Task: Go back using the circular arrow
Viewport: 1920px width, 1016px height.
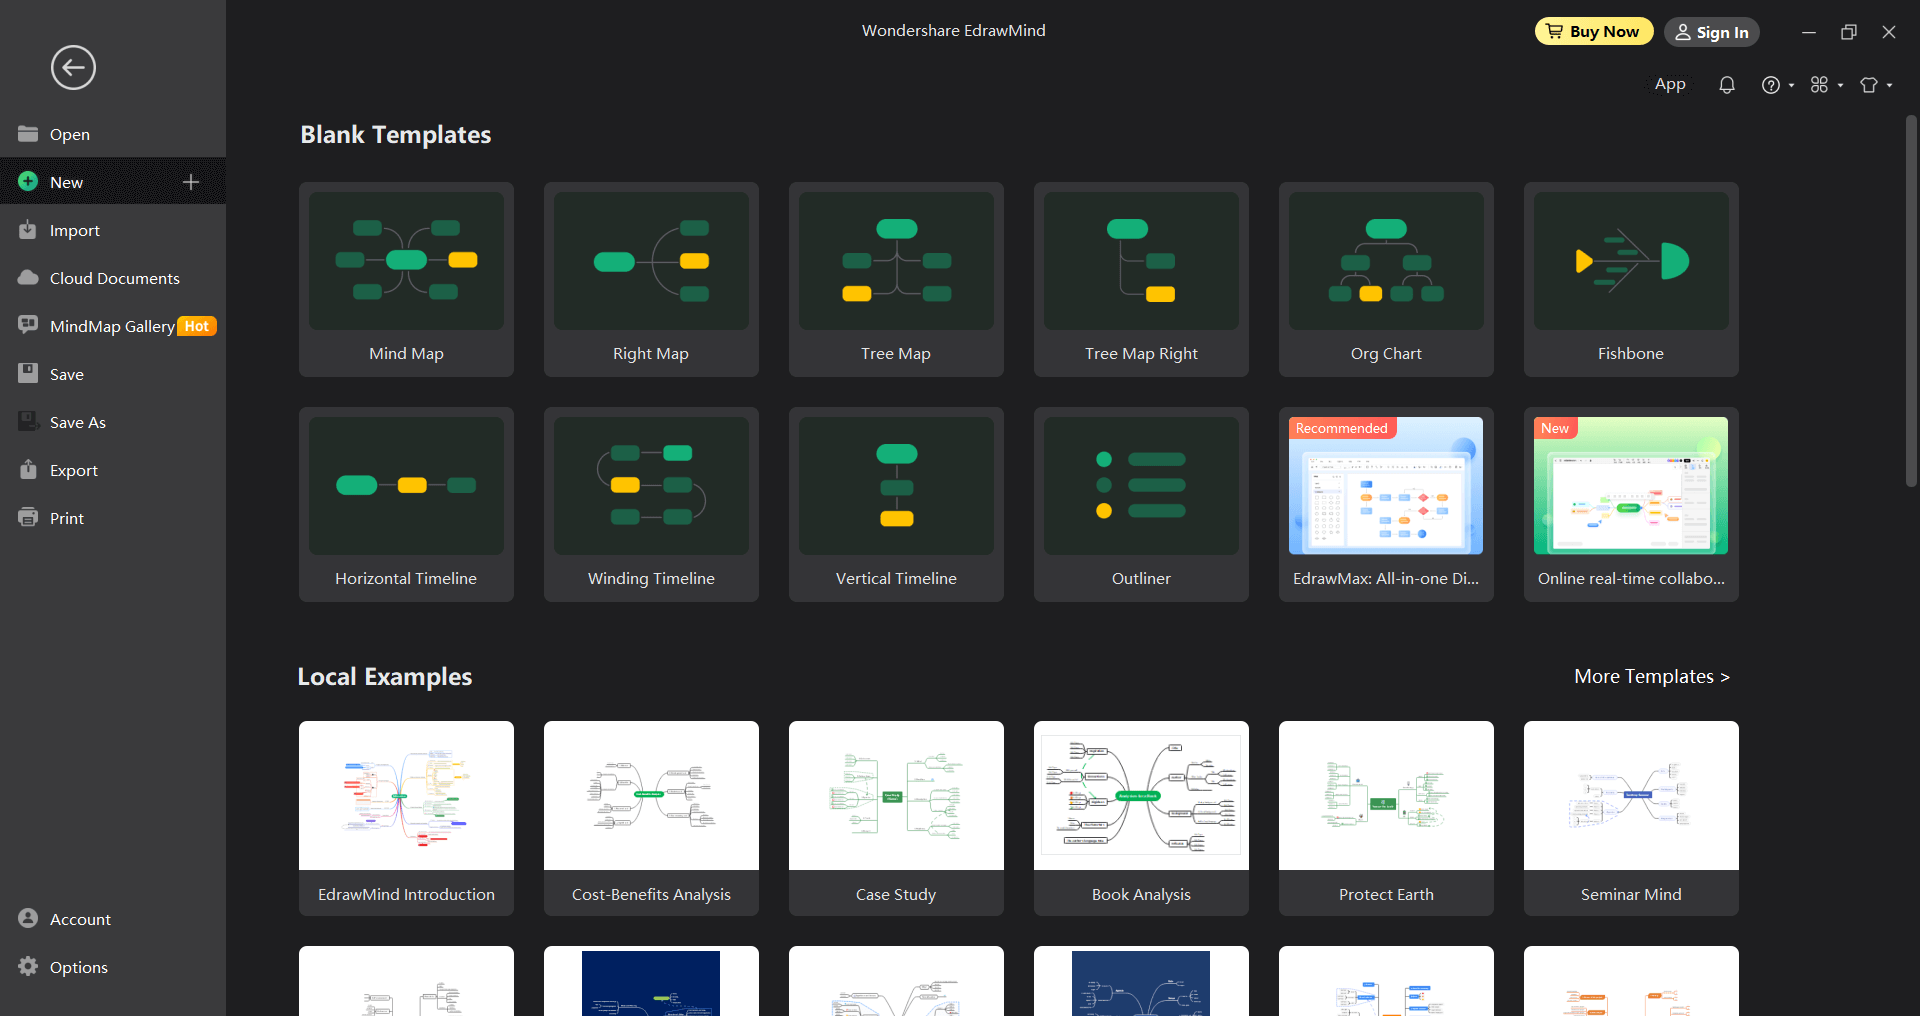Action: [x=73, y=68]
